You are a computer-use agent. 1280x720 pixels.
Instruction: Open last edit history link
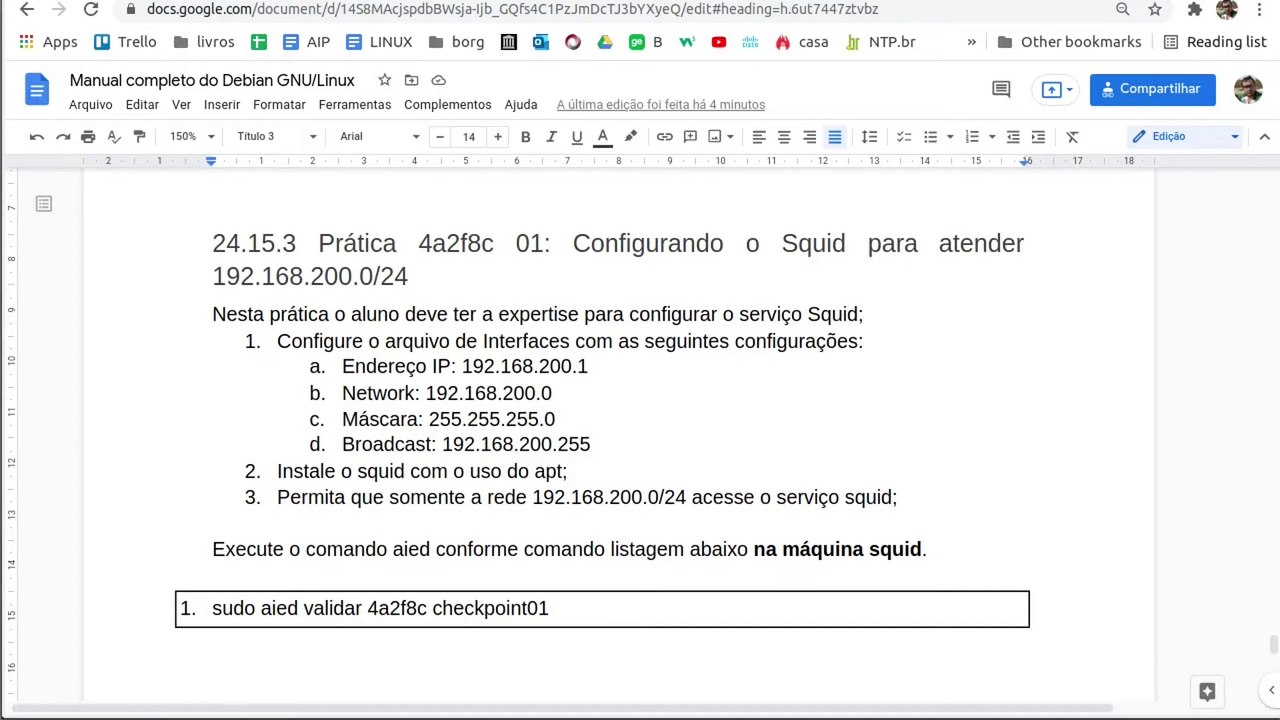(x=660, y=104)
